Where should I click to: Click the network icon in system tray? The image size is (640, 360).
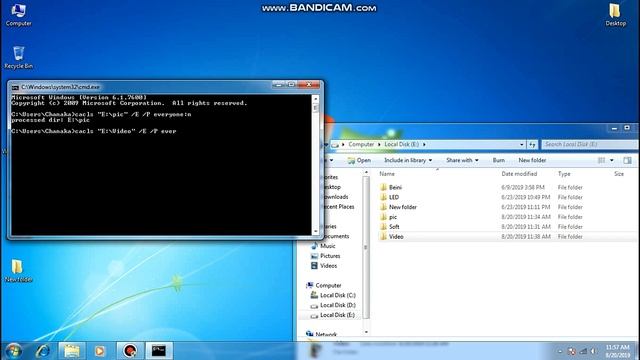point(583,351)
